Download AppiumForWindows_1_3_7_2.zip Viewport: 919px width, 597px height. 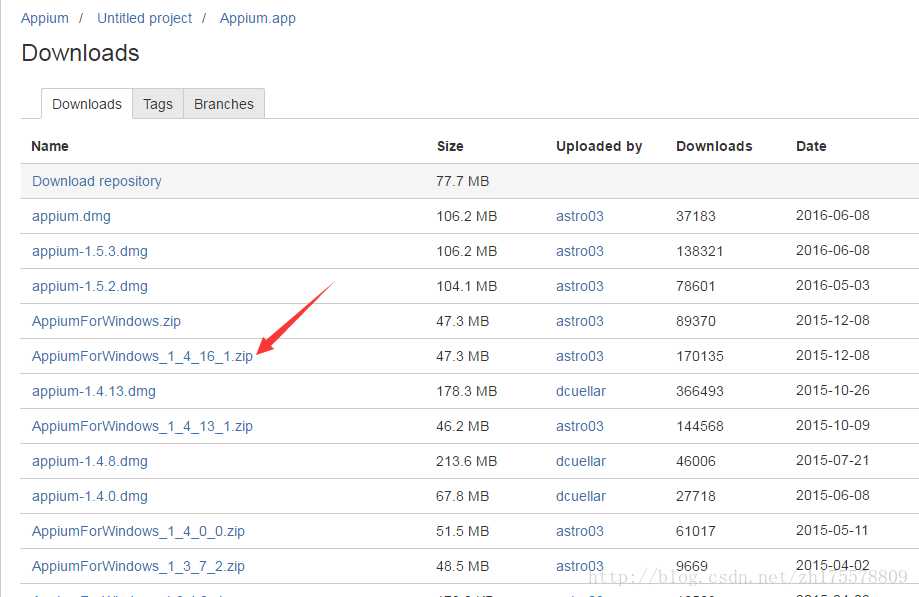(138, 566)
